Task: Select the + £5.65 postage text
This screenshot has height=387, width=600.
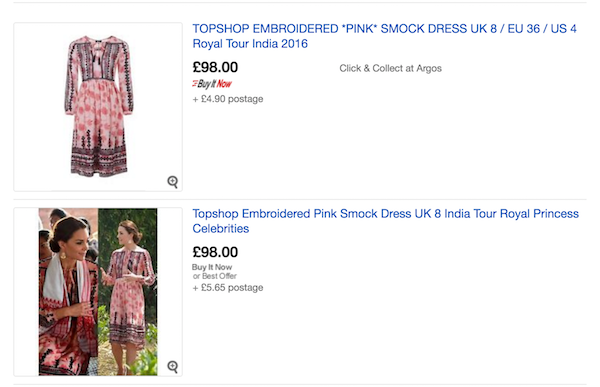Action: tap(228, 287)
